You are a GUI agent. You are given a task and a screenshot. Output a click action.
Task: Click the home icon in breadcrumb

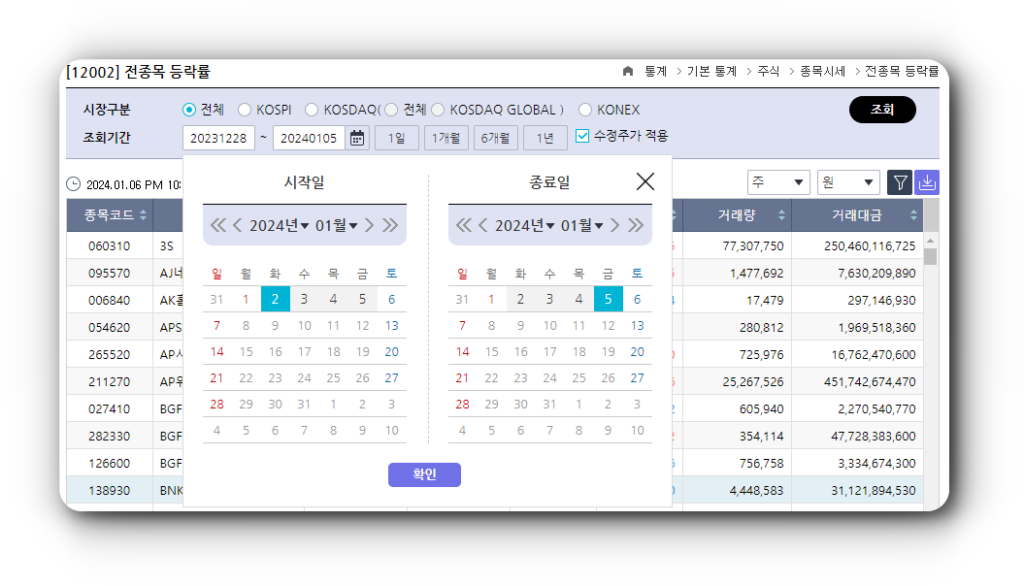click(x=628, y=71)
